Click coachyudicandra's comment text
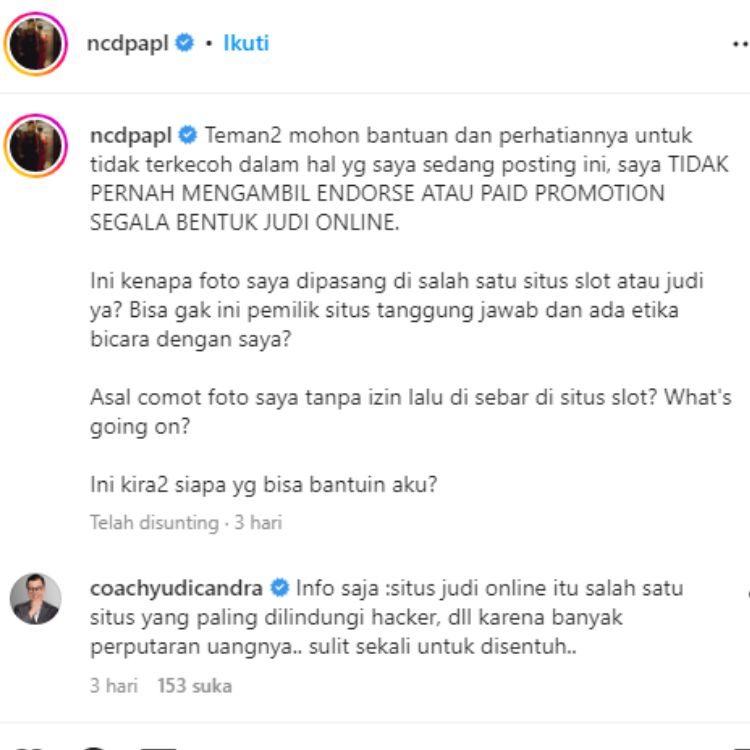The width and height of the screenshot is (750, 750). (x=386, y=617)
